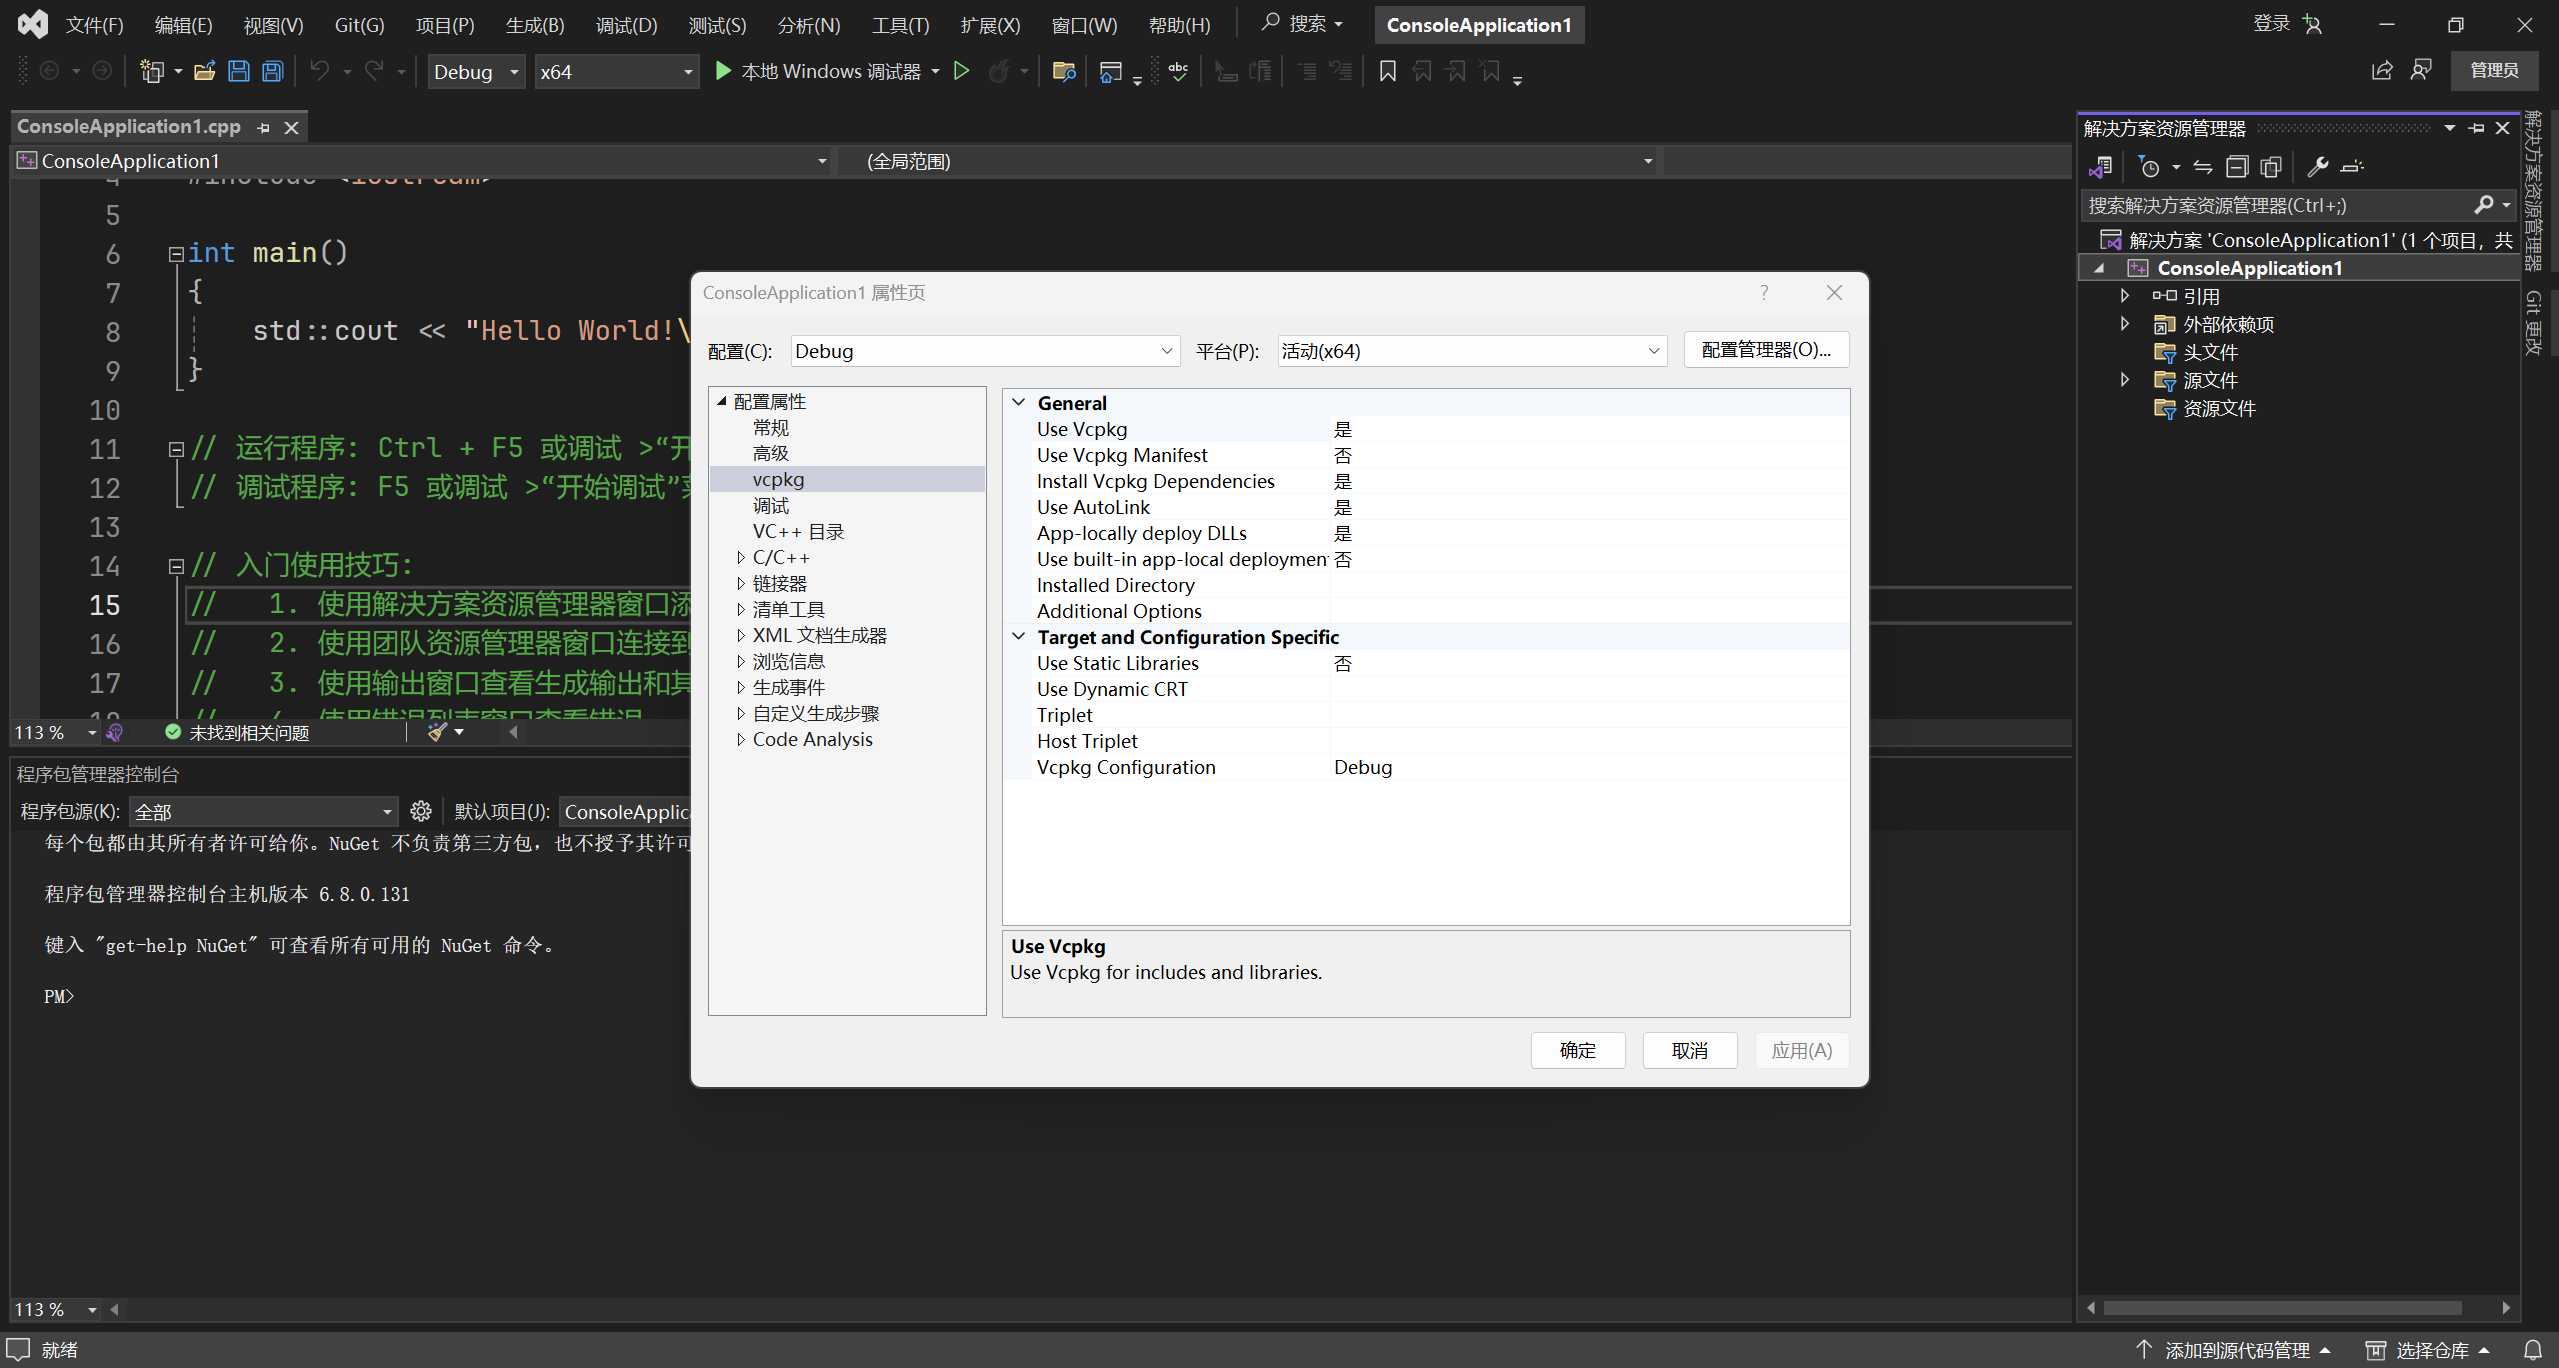Click the Solution Explorer horizontal scrollbar
The height and width of the screenshot is (1368, 2559).
pos(2281,1308)
